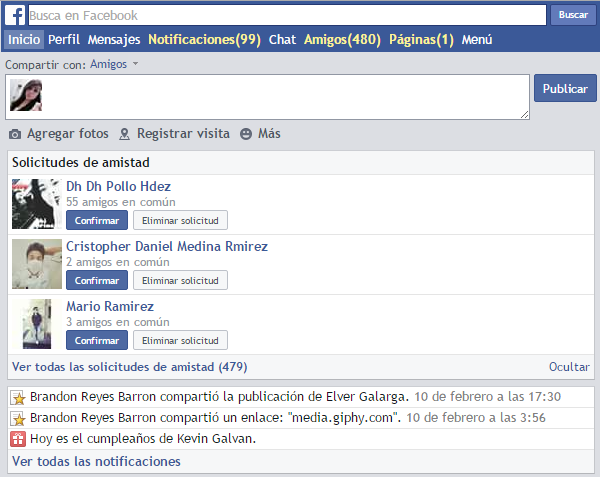Click the Facebook logo icon
The width and height of the screenshot is (600, 477).
(15, 15)
